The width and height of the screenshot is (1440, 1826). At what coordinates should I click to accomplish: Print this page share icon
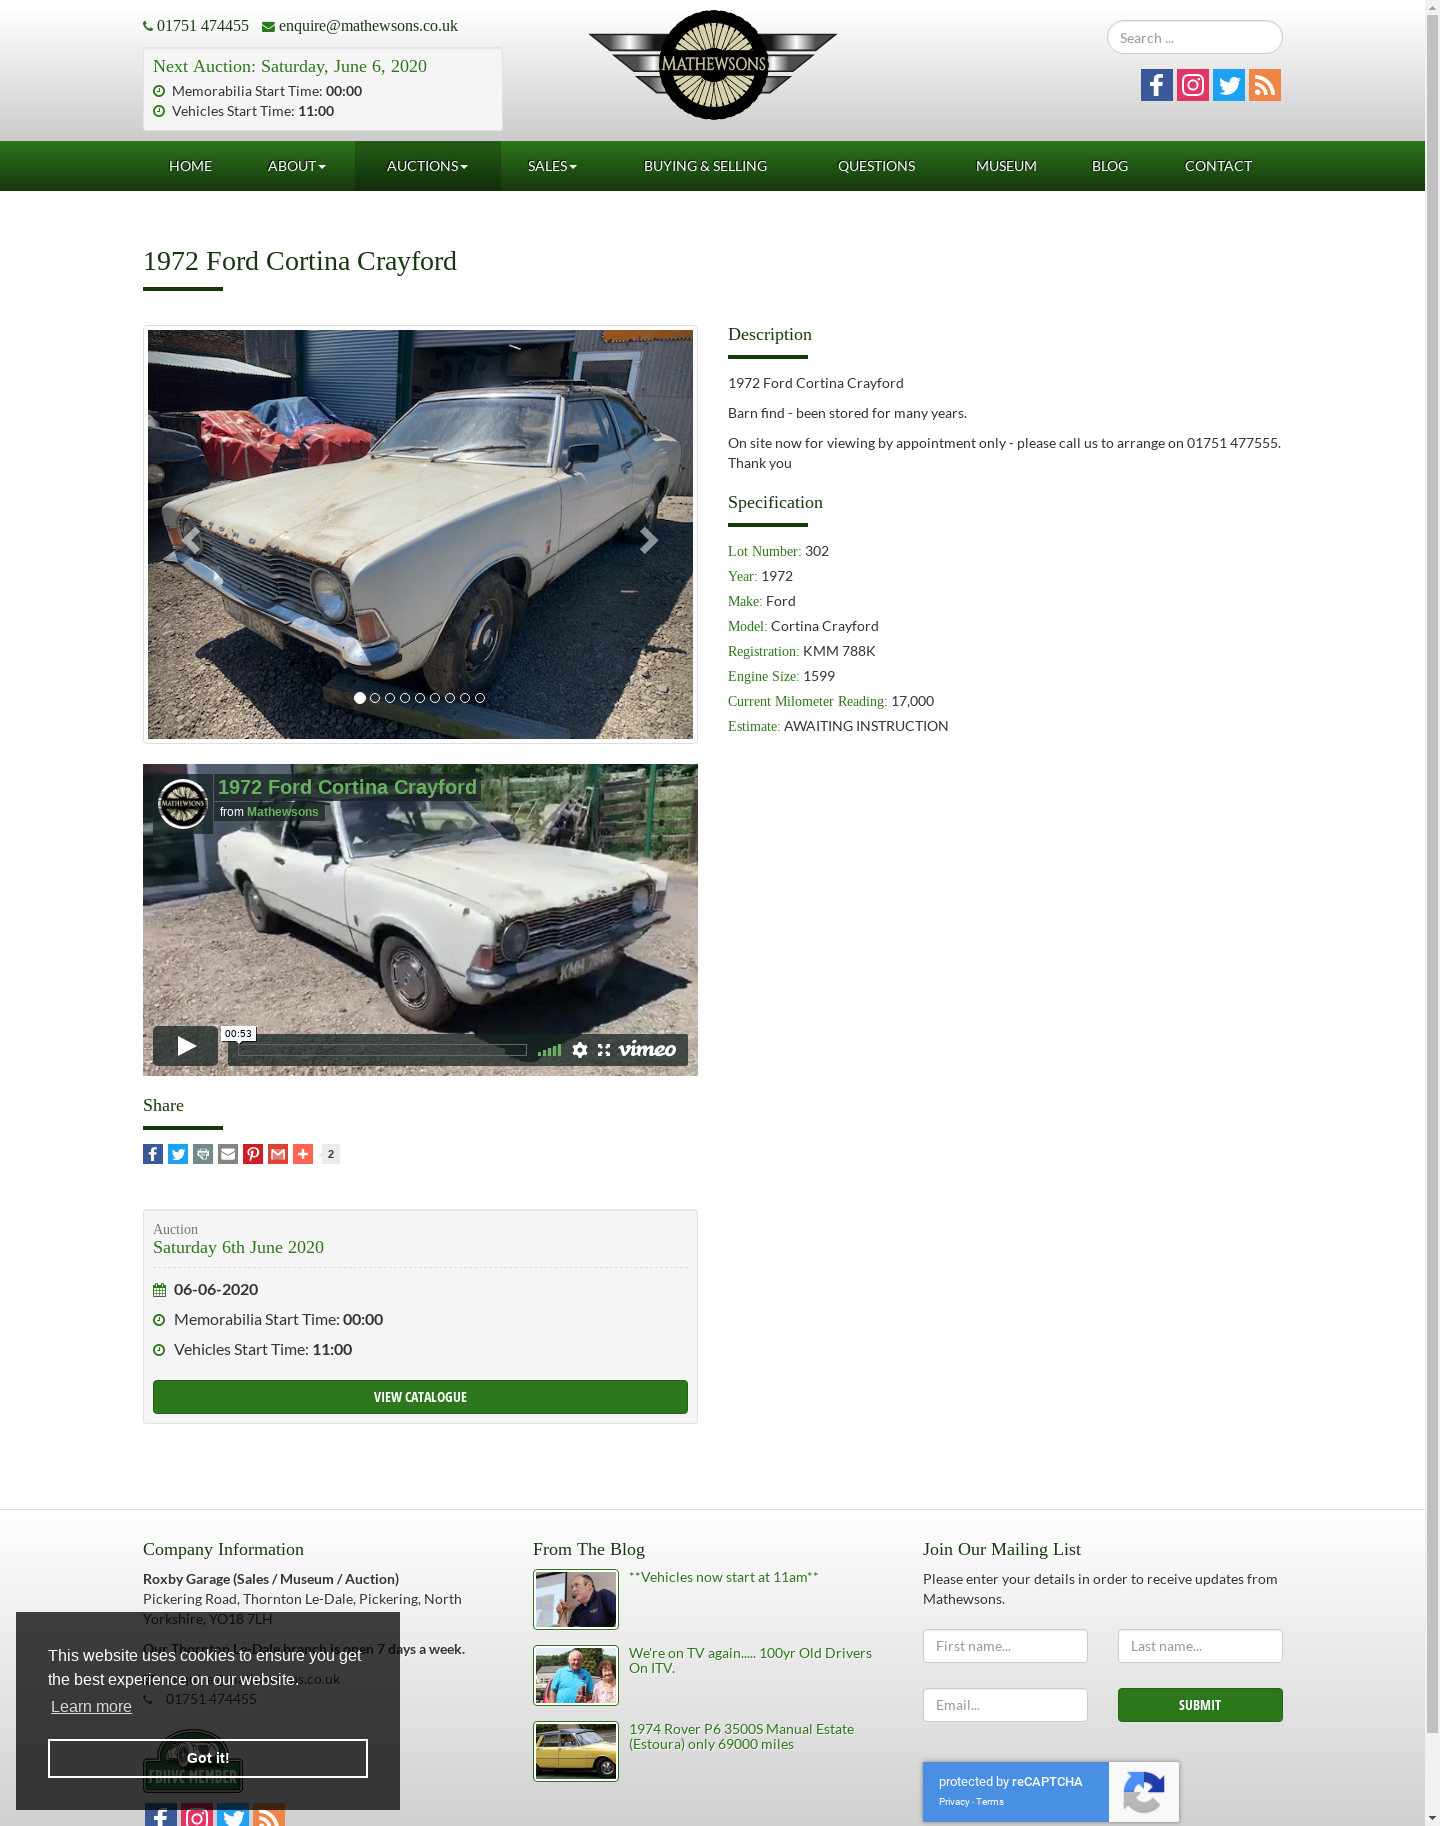point(203,1154)
